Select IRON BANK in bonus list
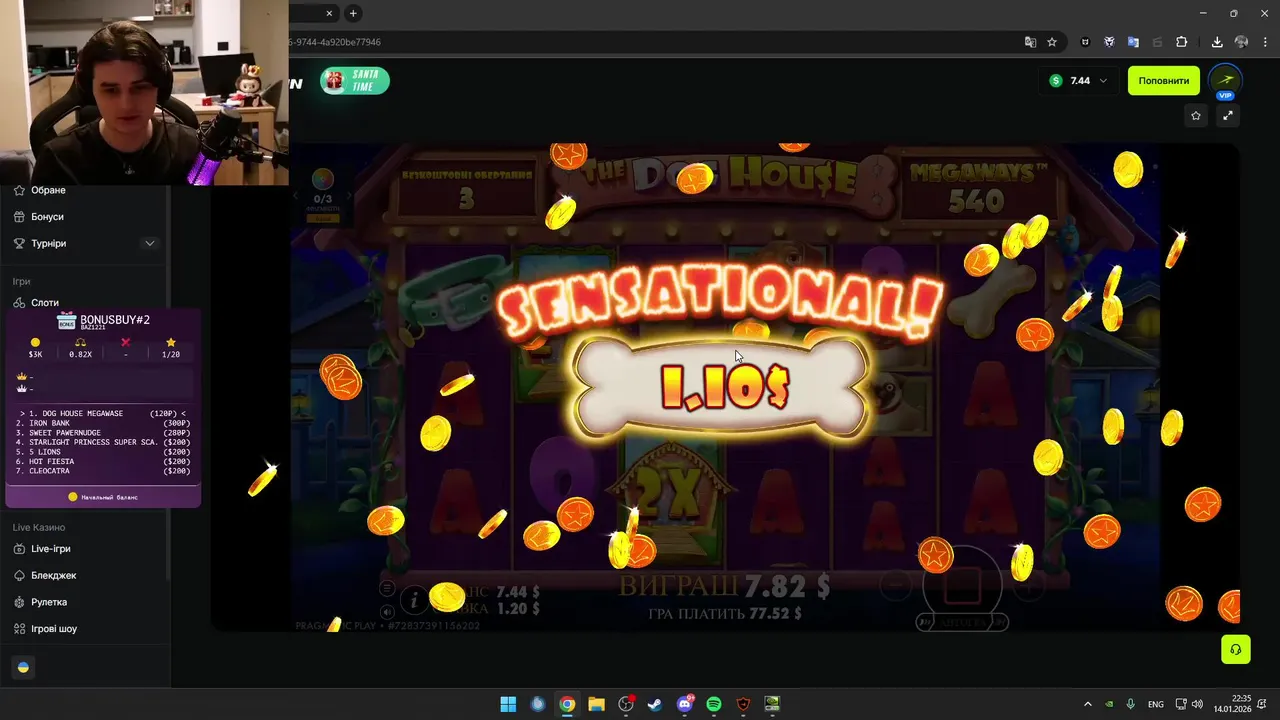1280x720 pixels. (x=103, y=423)
